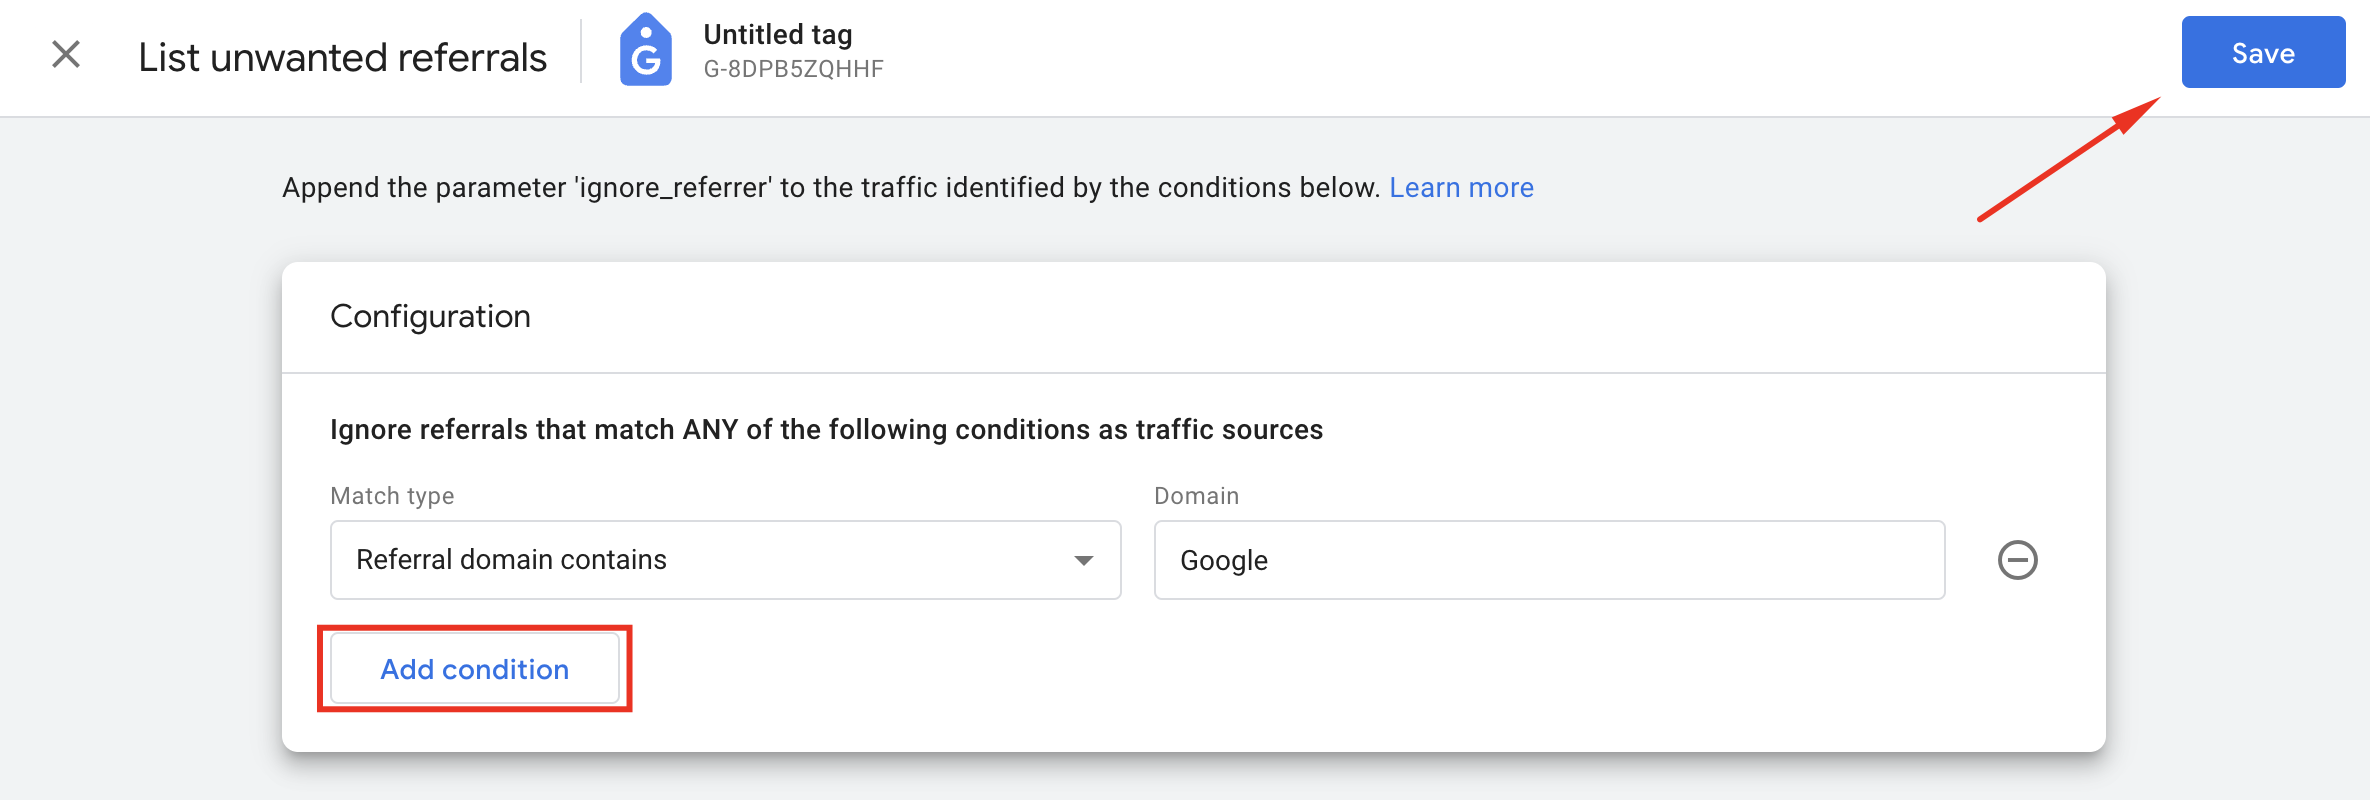The width and height of the screenshot is (2370, 800).
Task: Click the Ignore referrals conditions heading
Action: [826, 429]
